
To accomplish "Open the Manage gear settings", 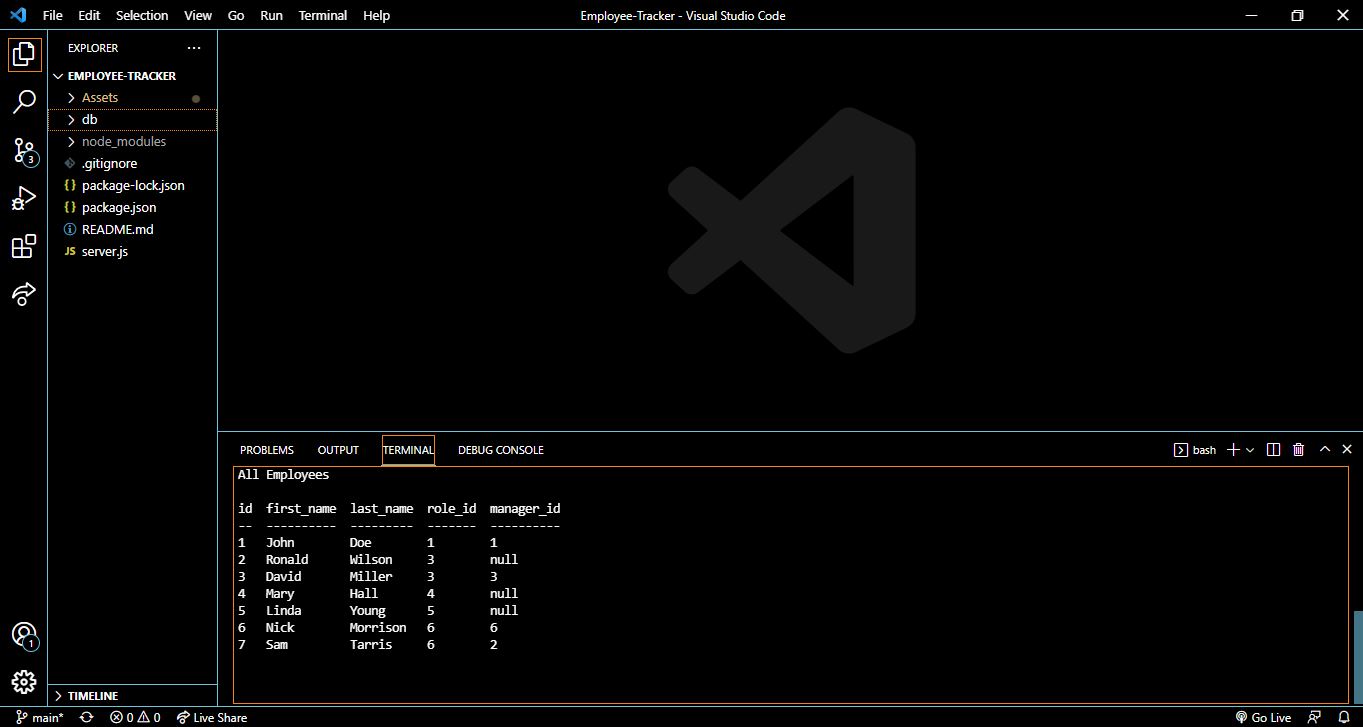I will tap(24, 682).
